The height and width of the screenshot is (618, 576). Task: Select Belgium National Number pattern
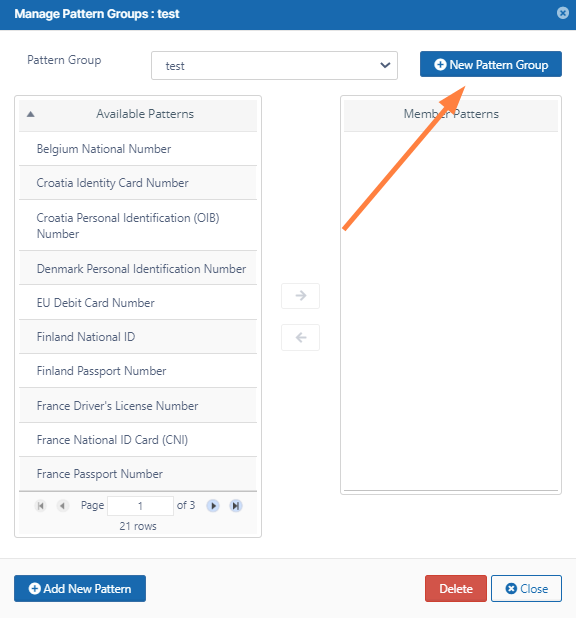tap(138, 149)
